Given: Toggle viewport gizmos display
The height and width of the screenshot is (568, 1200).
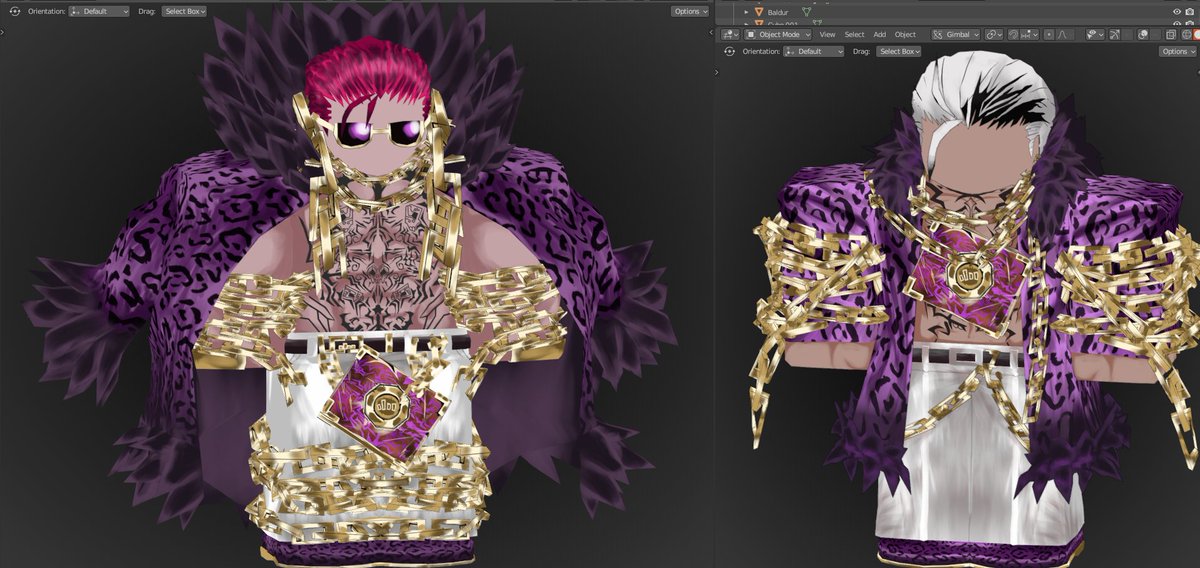Looking at the screenshot, I should [x=1114, y=34].
